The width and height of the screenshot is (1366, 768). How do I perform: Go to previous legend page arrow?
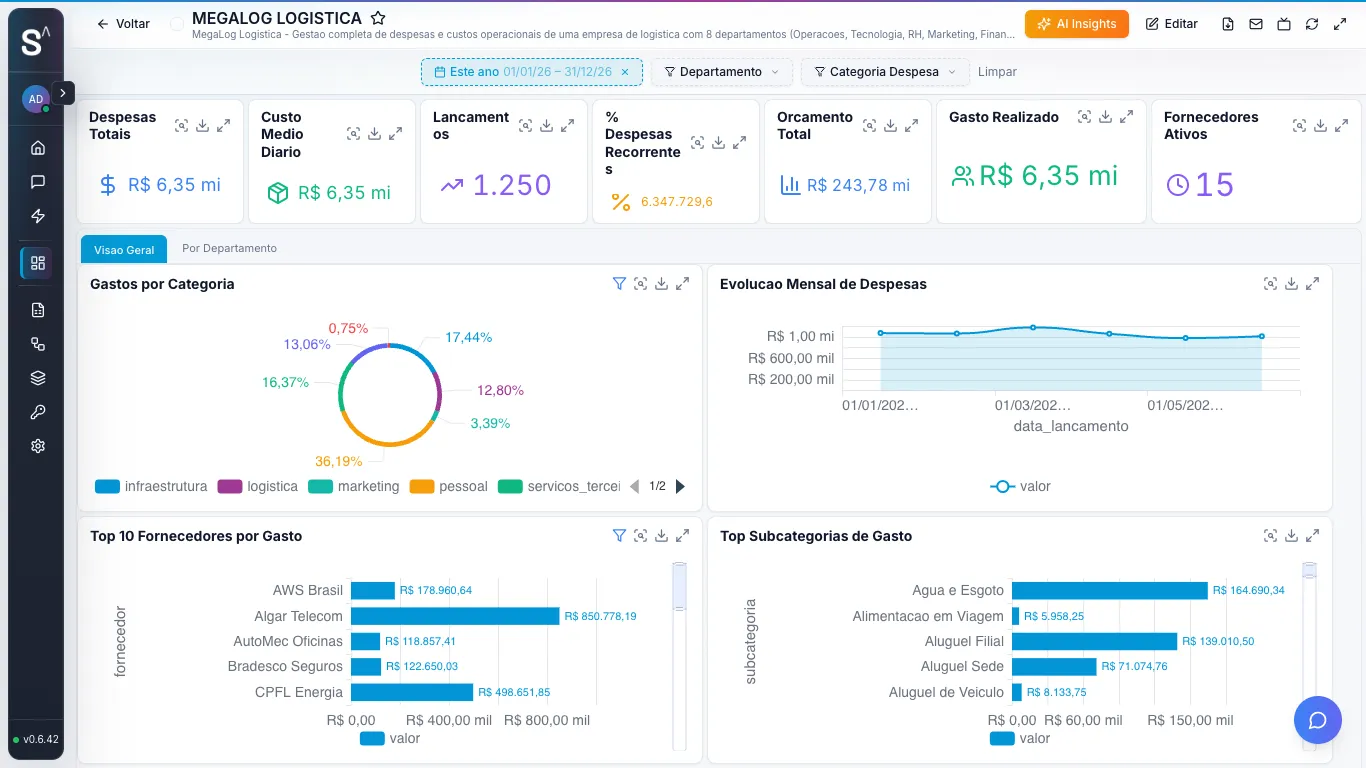pos(634,487)
